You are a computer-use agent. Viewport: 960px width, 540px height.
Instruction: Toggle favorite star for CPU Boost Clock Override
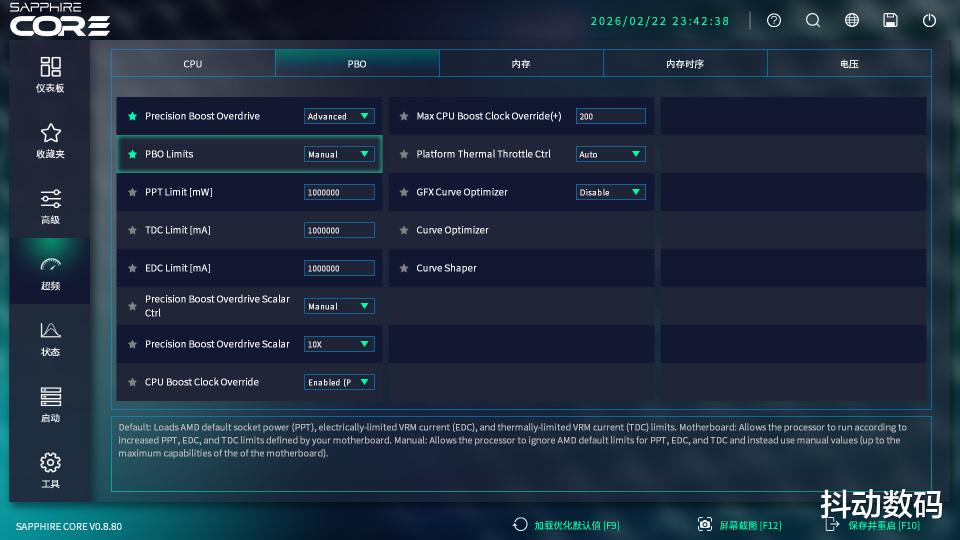click(132, 382)
